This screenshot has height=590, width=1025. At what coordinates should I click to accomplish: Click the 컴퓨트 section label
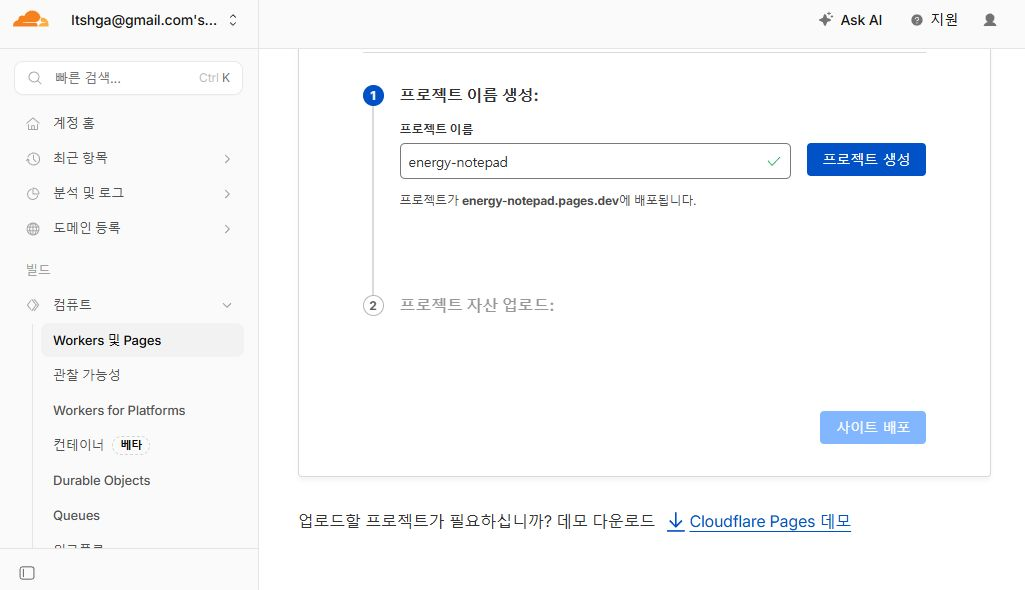pyautogui.click(x=72, y=304)
